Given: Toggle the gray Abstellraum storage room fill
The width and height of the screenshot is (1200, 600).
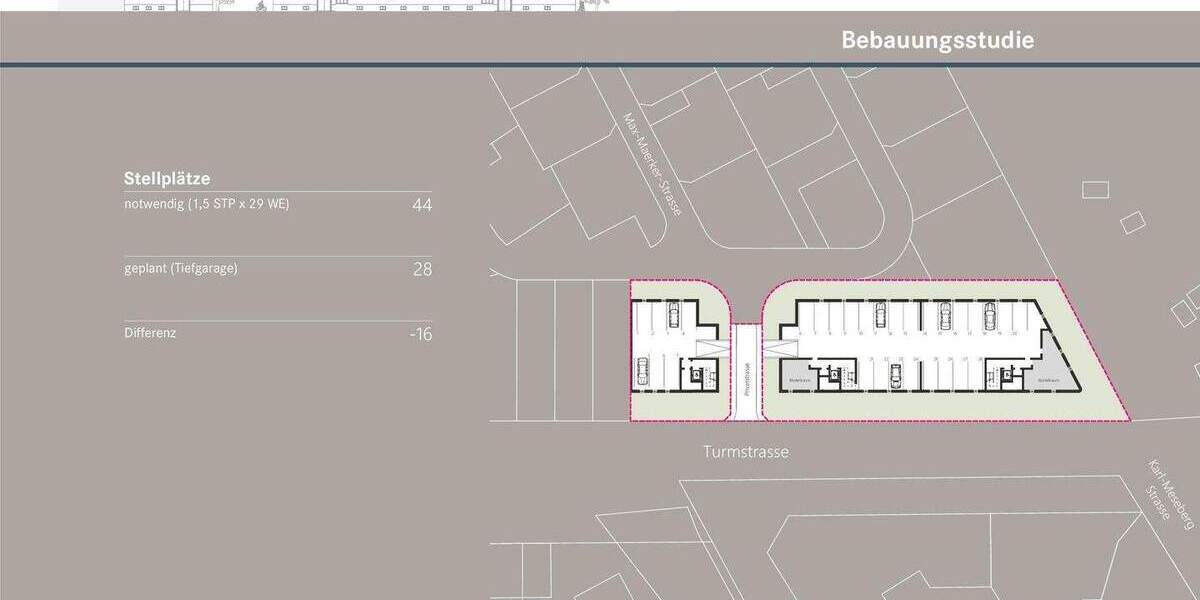Looking at the screenshot, I should point(1048,378).
